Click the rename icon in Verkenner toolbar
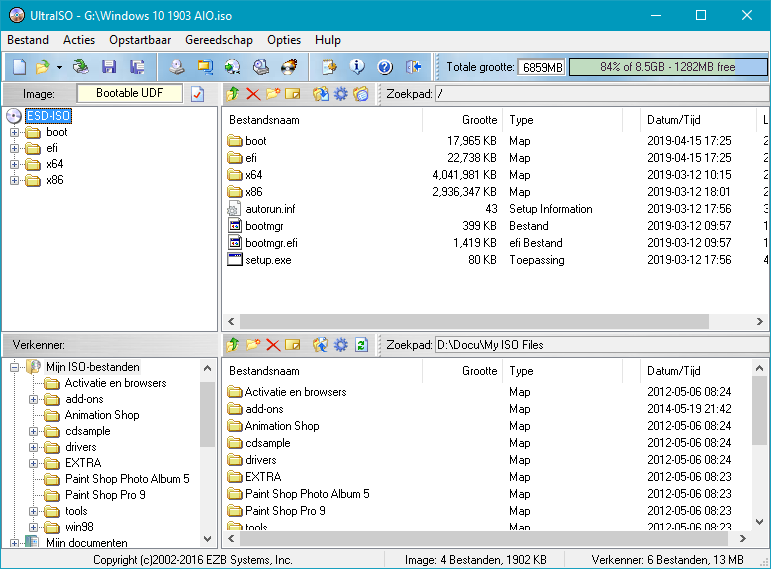This screenshot has width=771, height=569. tap(293, 345)
